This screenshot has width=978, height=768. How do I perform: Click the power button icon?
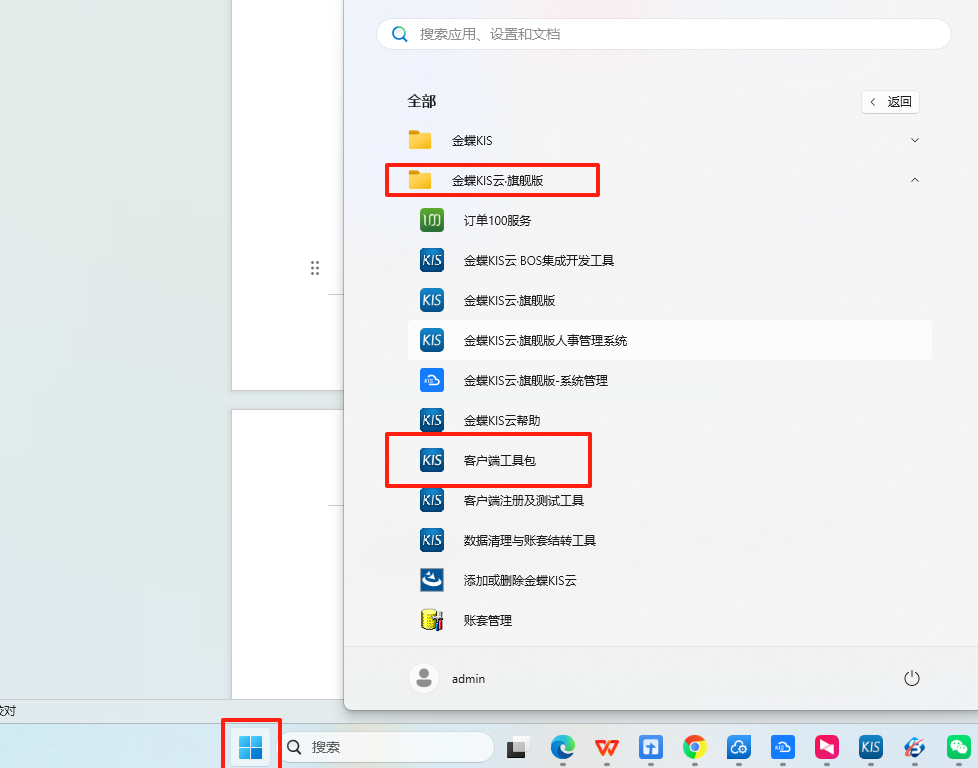tap(911, 678)
